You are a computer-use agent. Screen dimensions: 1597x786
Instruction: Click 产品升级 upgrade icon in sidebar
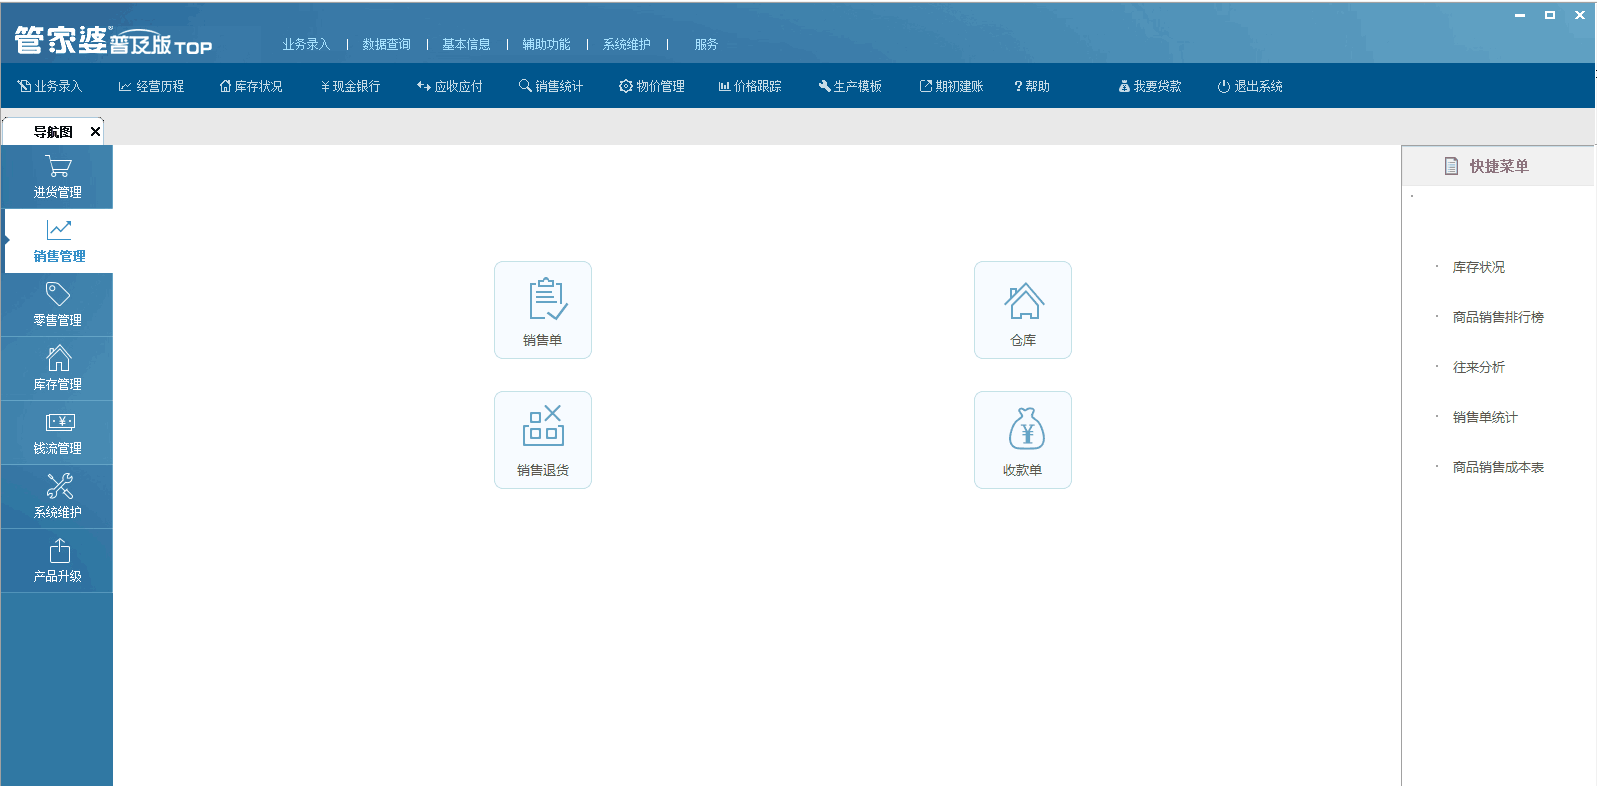pyautogui.click(x=57, y=561)
